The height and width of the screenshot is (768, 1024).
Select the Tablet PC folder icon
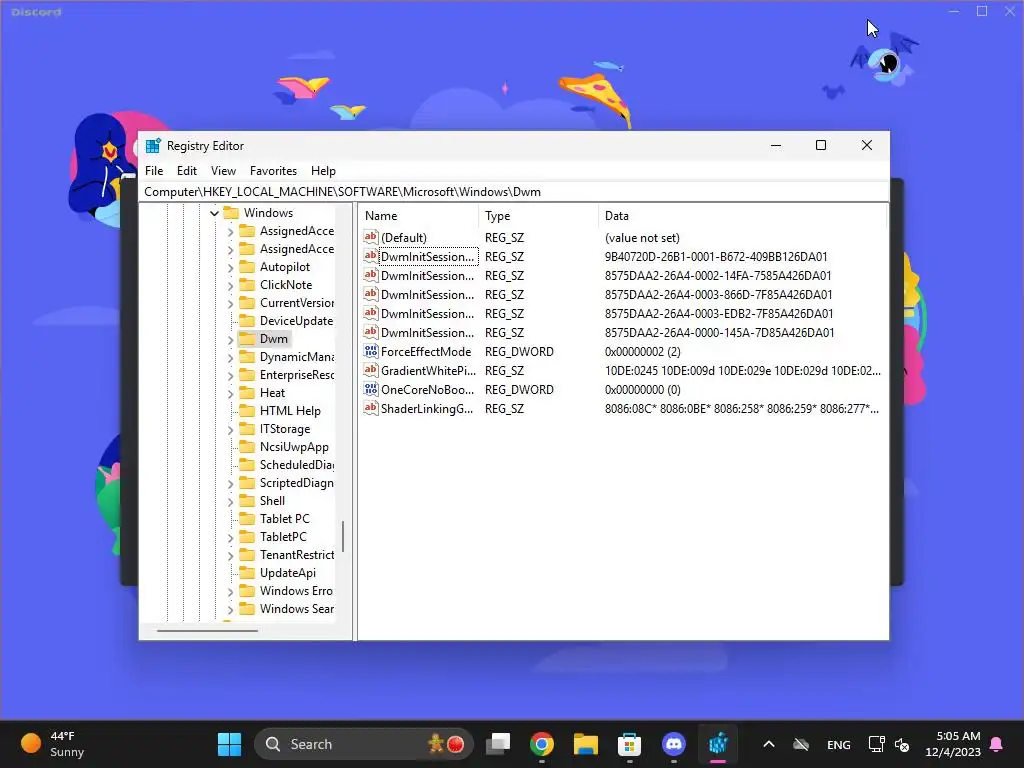[247, 519]
